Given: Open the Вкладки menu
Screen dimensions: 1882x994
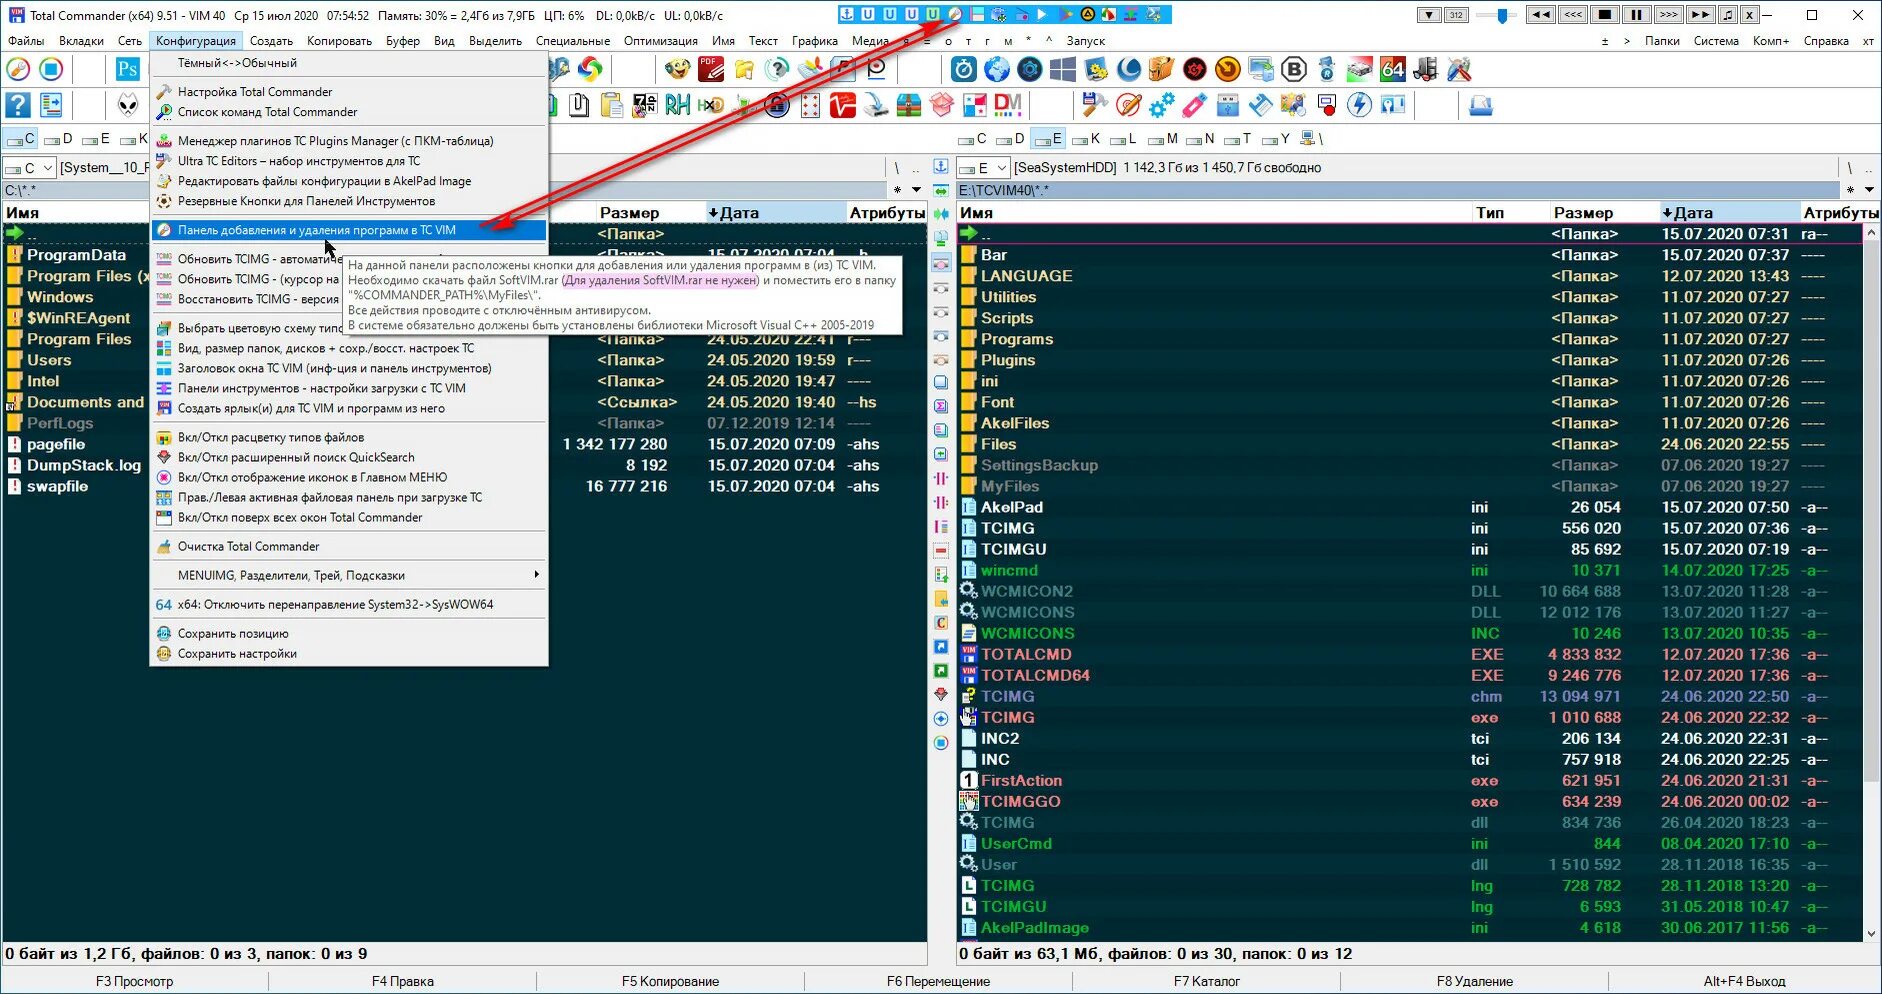Looking at the screenshot, I should pyautogui.click(x=81, y=41).
